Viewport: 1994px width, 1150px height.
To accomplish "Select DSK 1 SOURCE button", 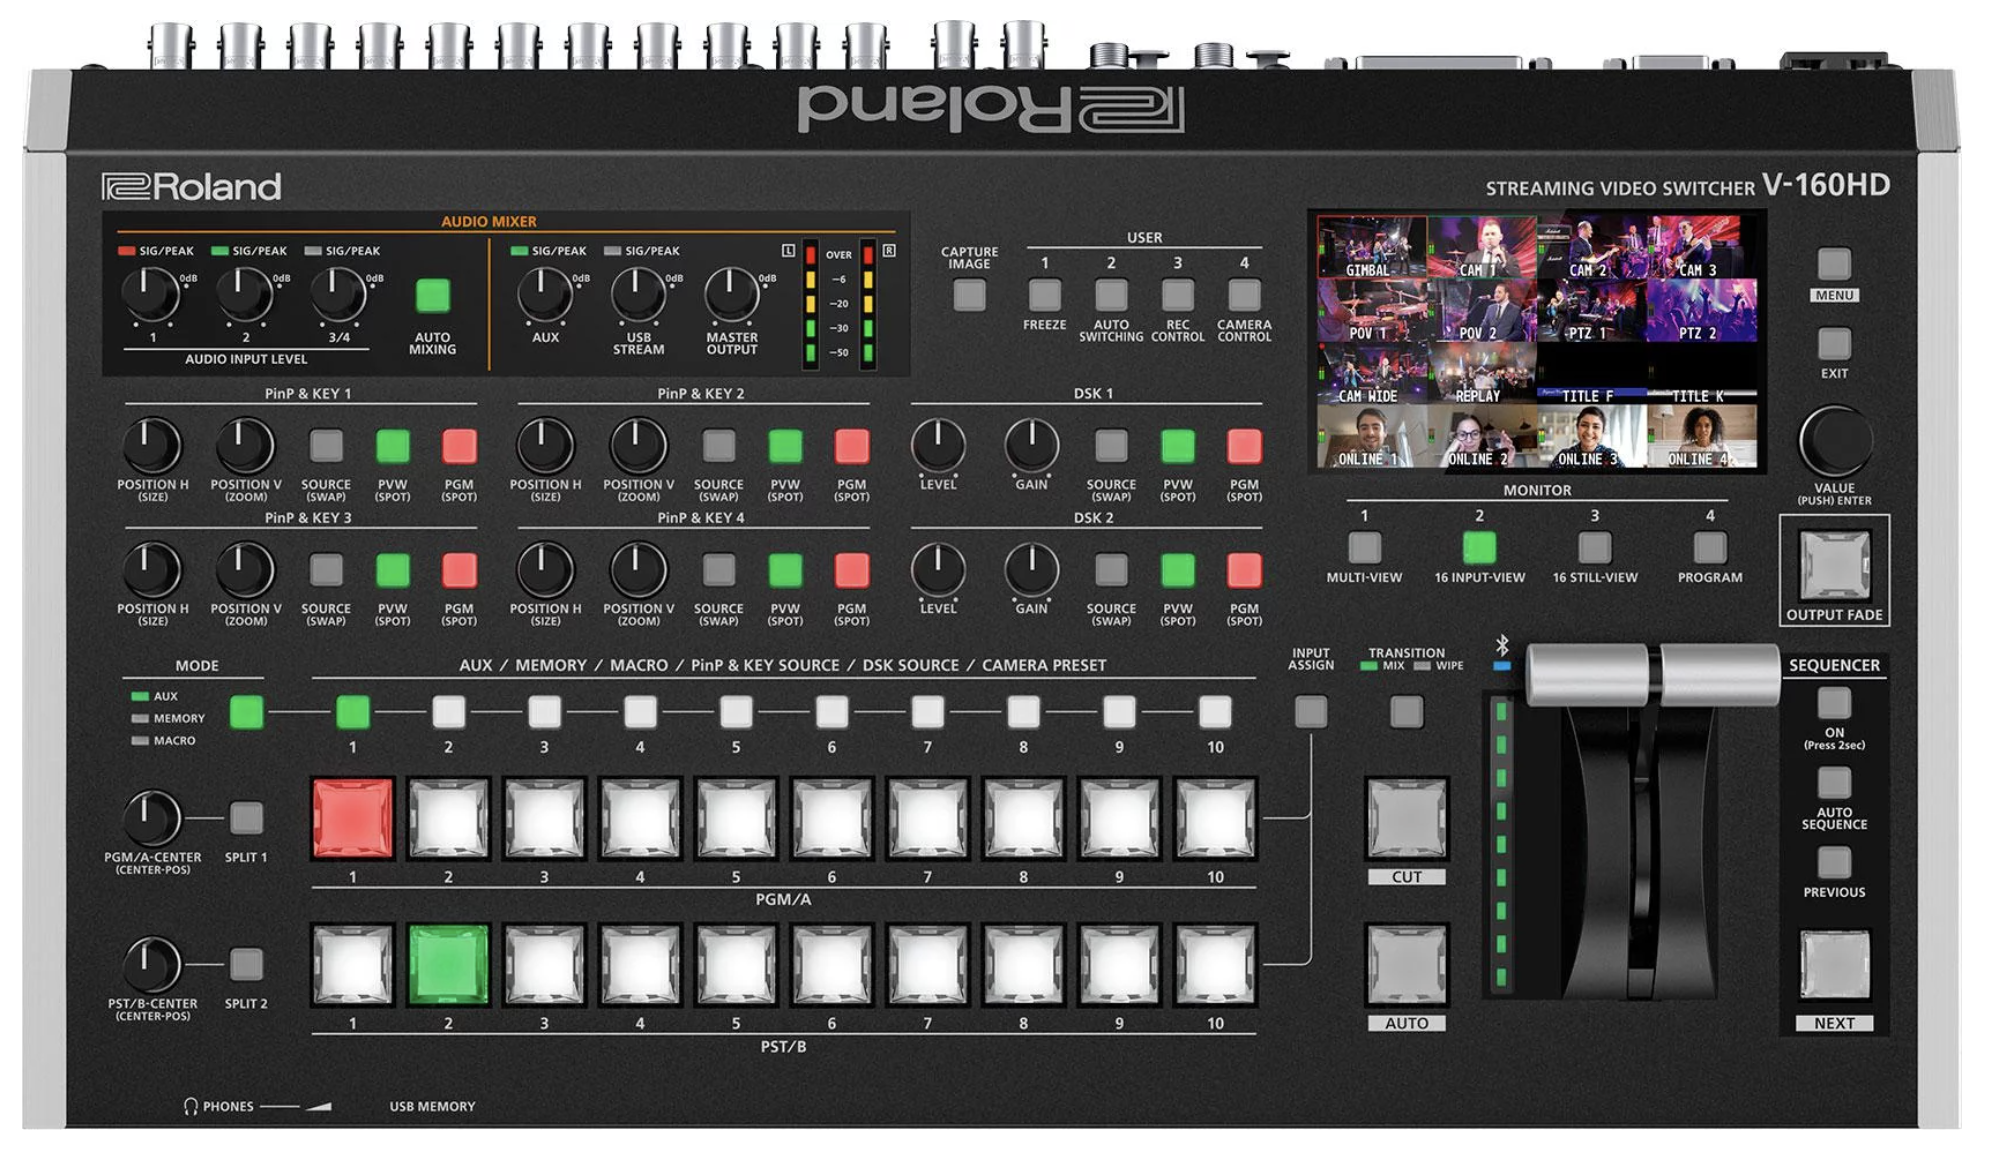I will (x=1111, y=446).
